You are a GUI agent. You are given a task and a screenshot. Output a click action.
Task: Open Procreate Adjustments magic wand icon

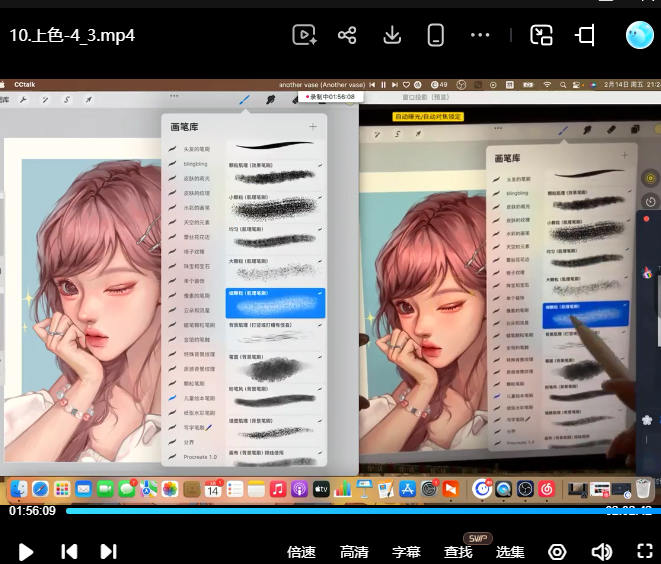coord(45,100)
